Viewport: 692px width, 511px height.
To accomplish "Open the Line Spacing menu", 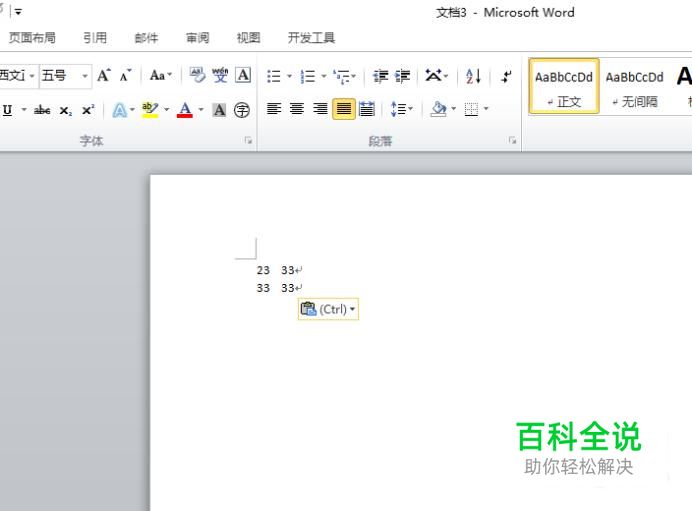I will [401, 109].
